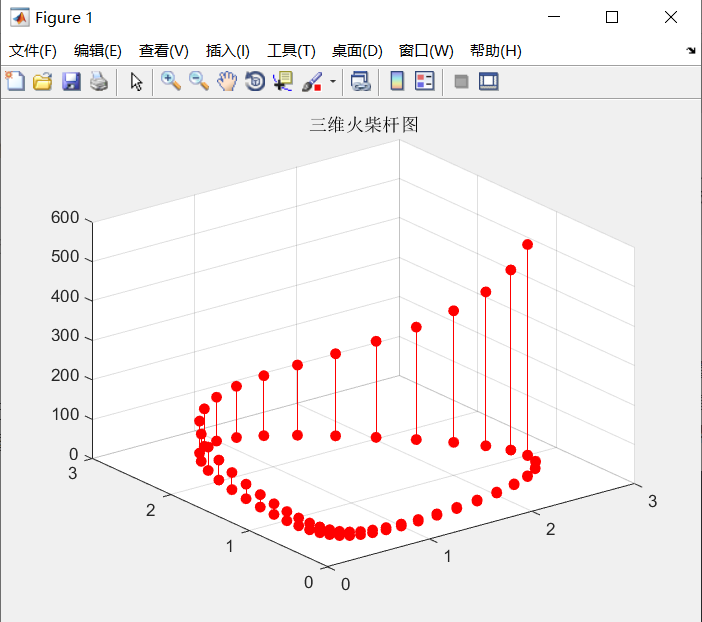Open the 窗口(W) menu
The image size is (702, 622).
point(426,51)
